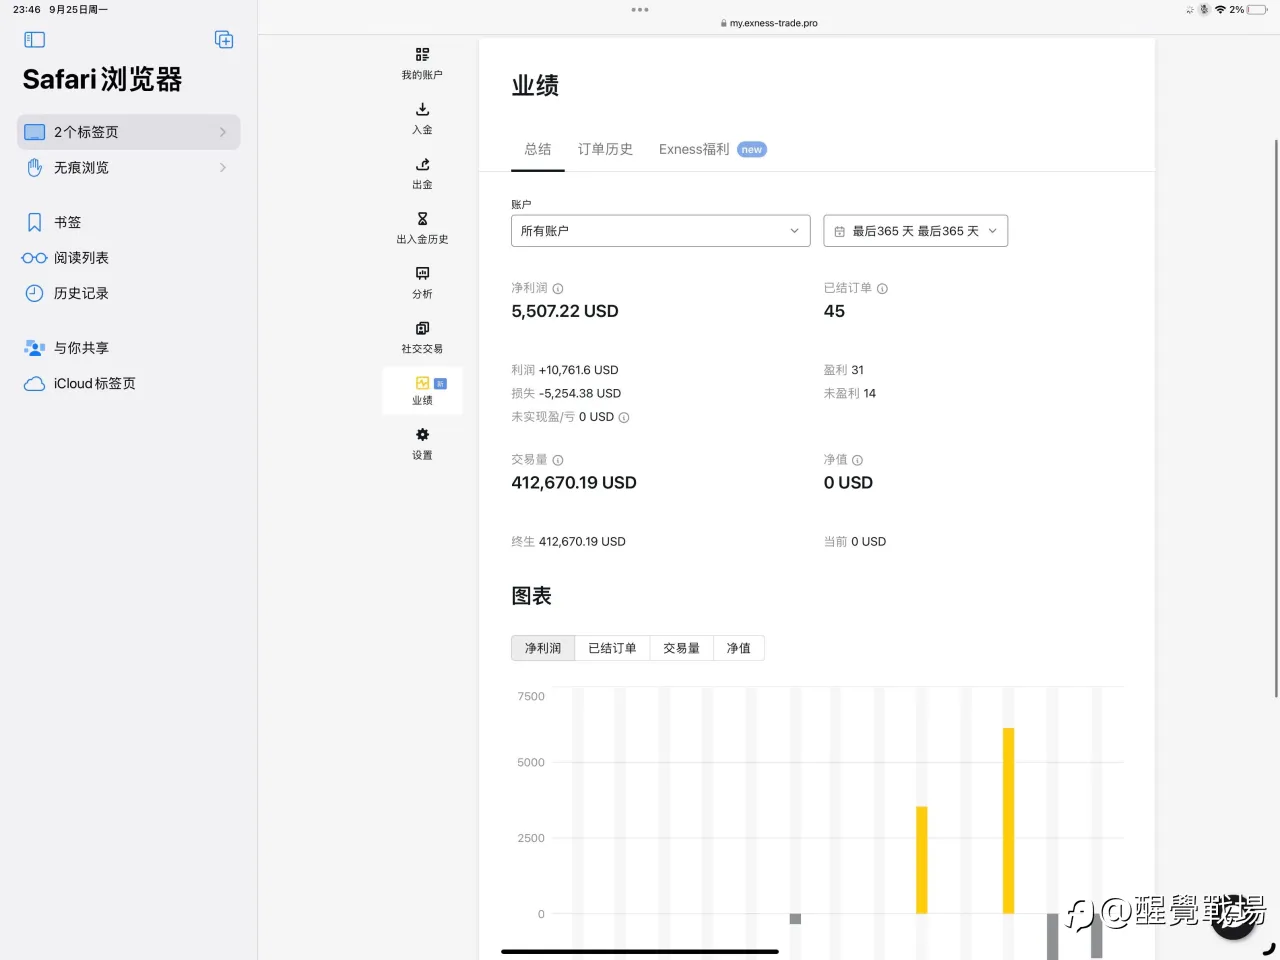Open Performance (业绩) sidebar icon

click(x=422, y=383)
